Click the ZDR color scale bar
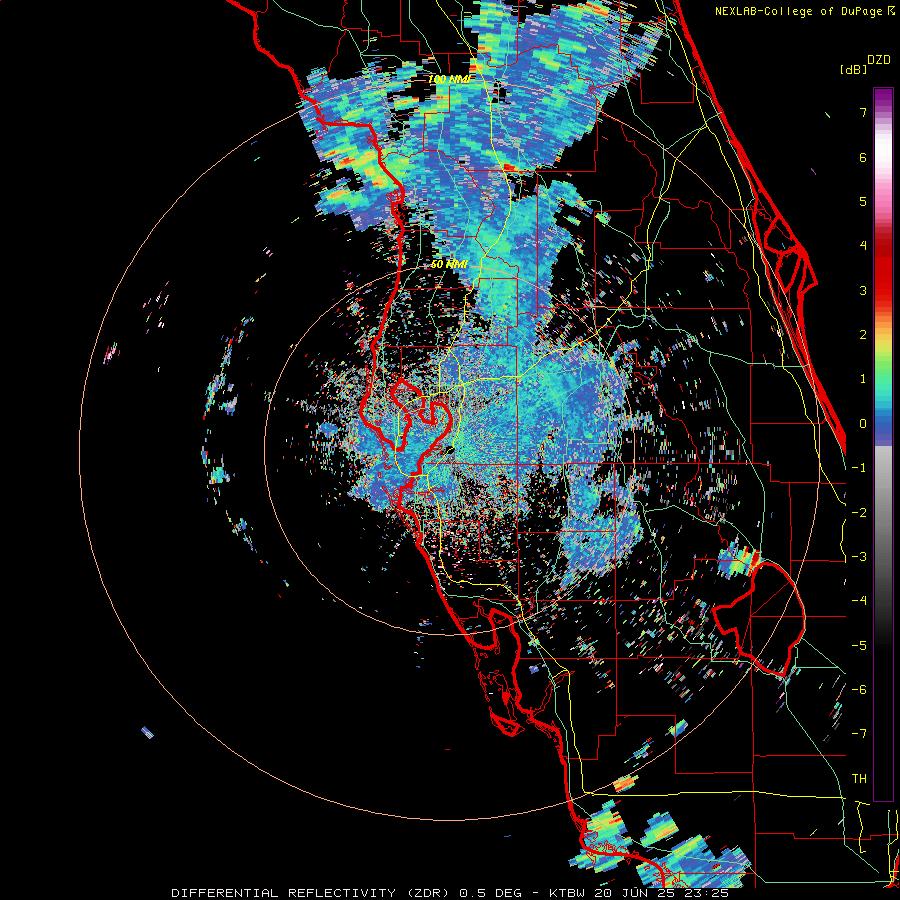The image size is (900, 900). click(x=883, y=444)
